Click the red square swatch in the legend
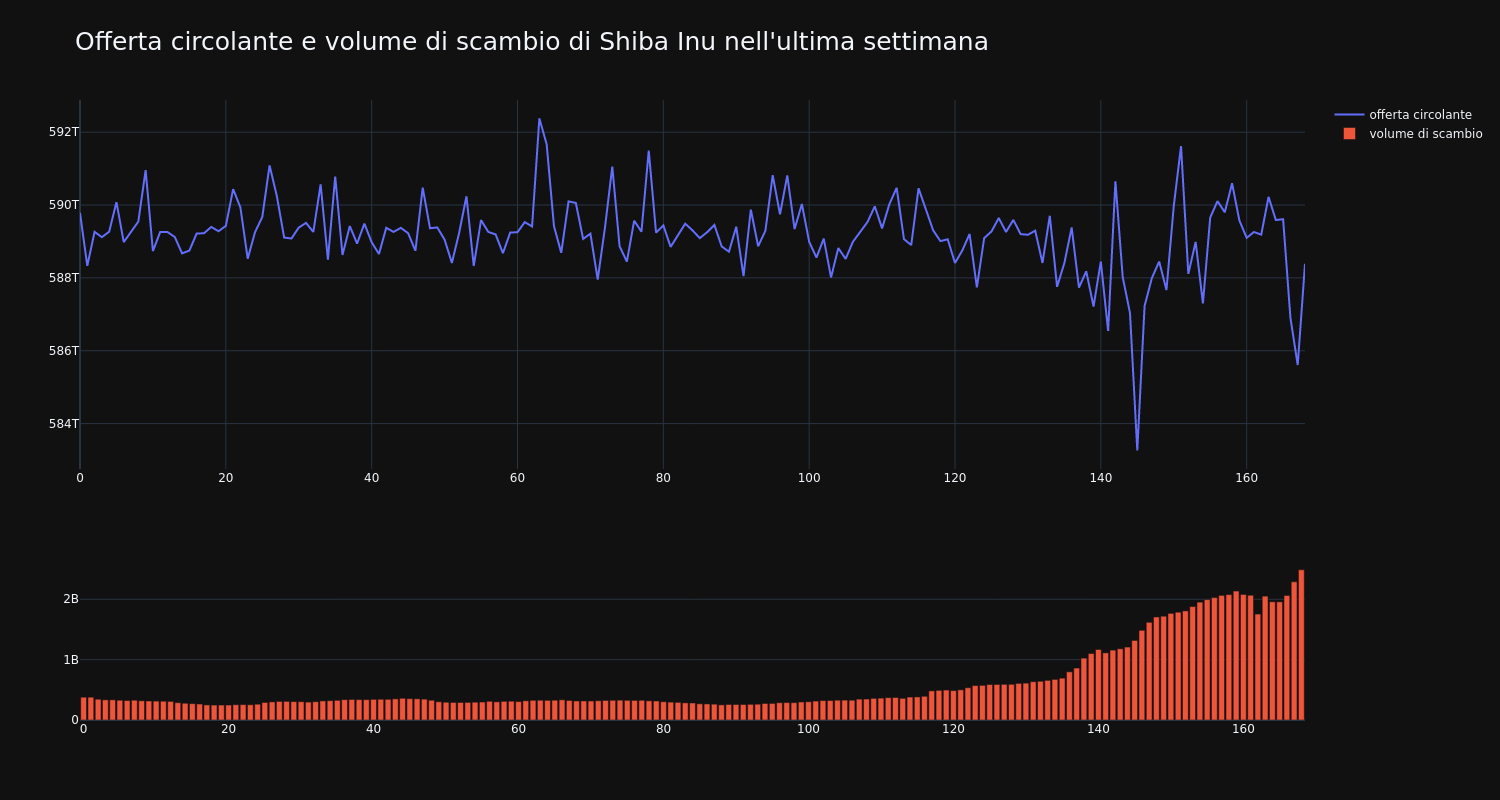Viewport: 1500px width, 800px height. pyautogui.click(x=1349, y=134)
